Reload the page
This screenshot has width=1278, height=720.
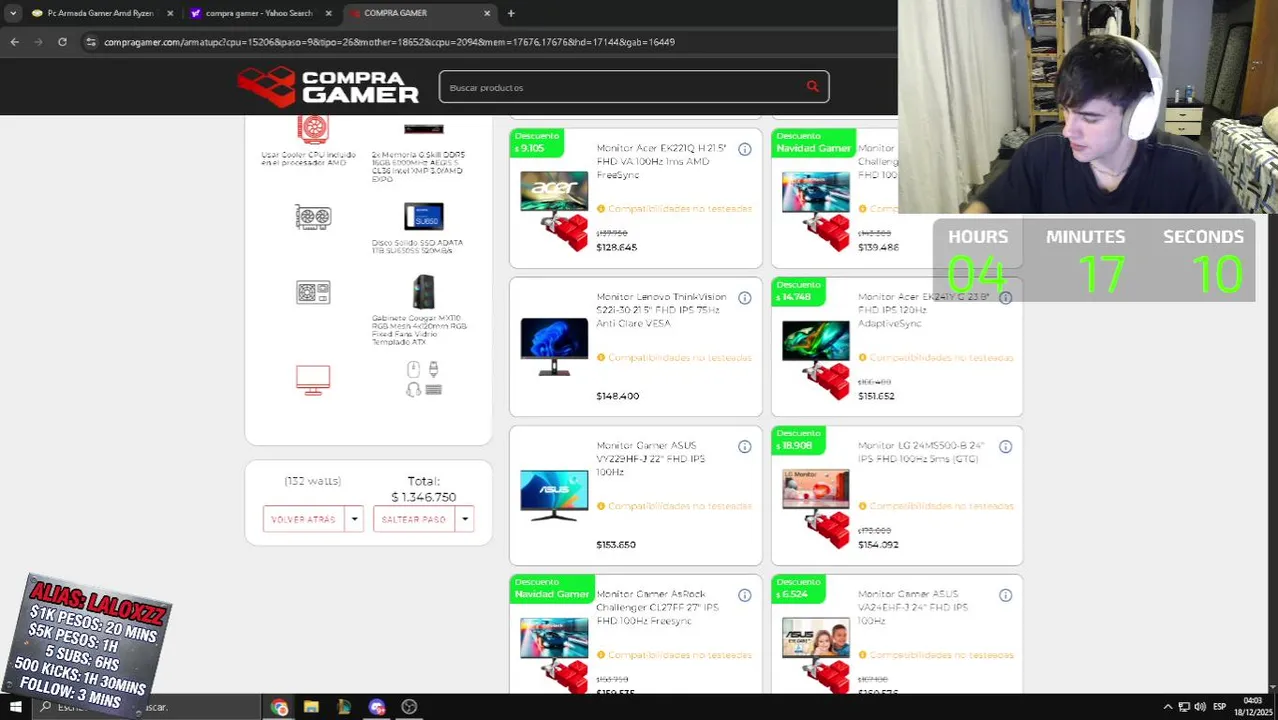(x=62, y=42)
